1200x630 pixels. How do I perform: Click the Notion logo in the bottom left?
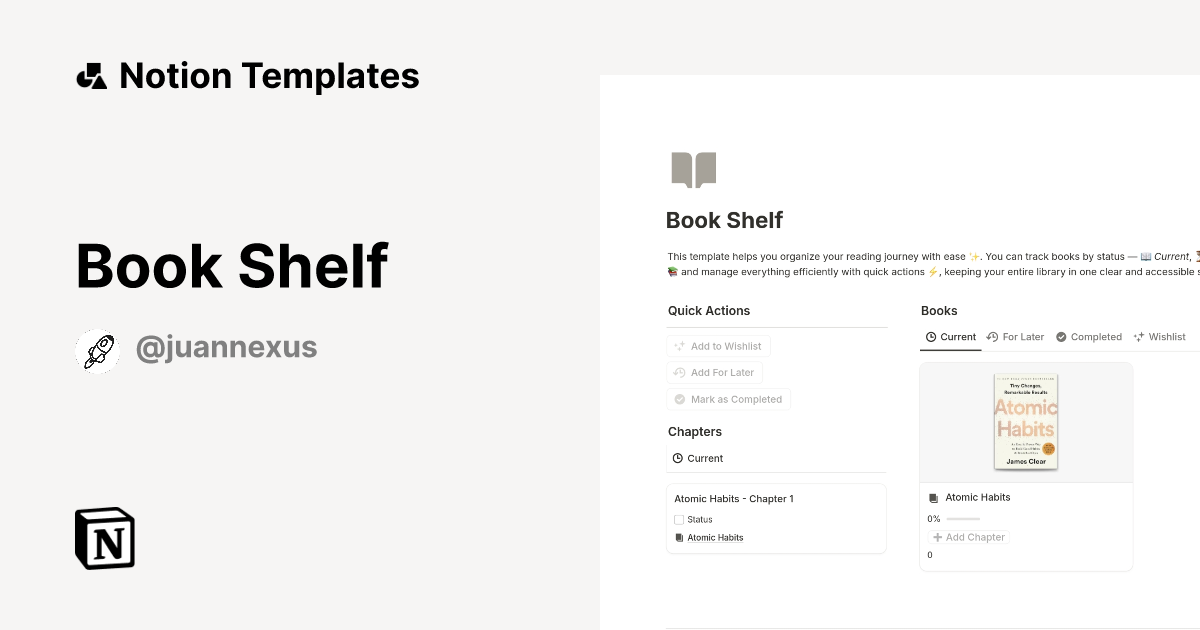(103, 538)
